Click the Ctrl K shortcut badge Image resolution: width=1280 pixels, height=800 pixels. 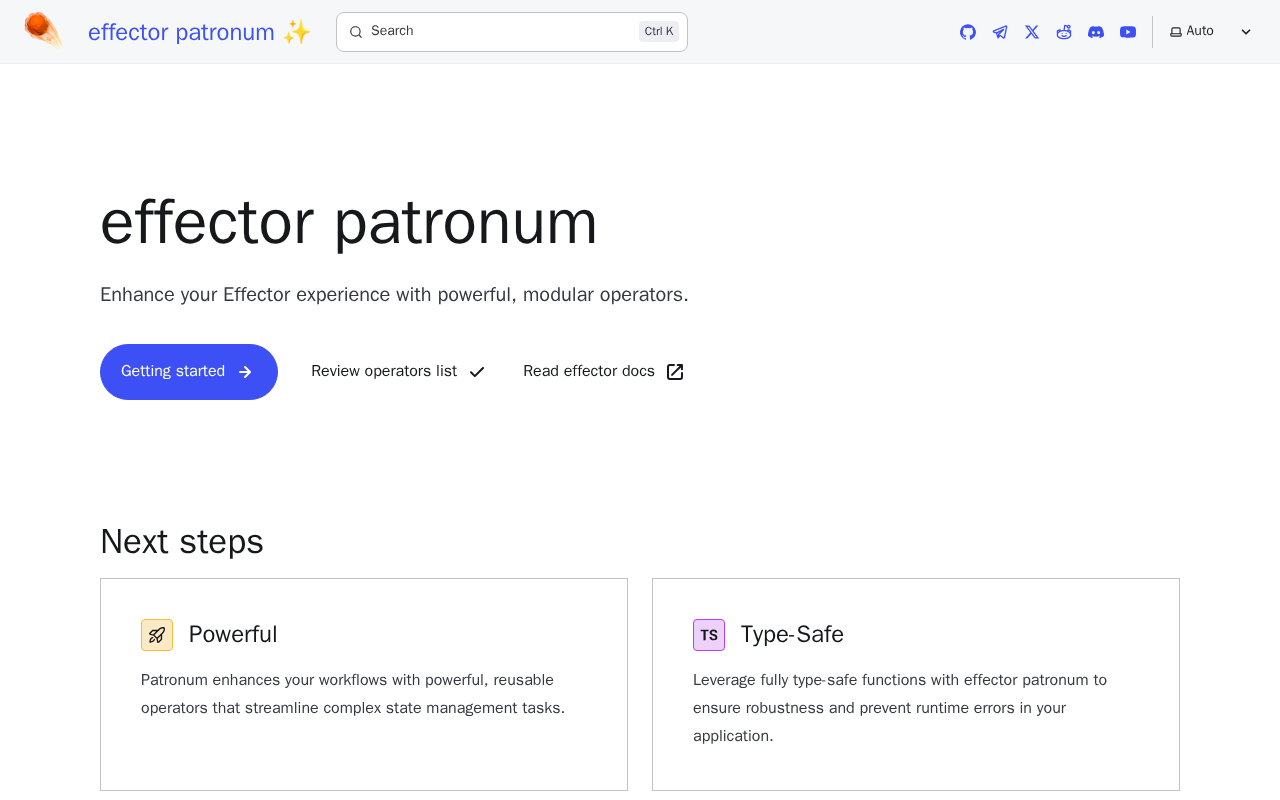pyautogui.click(x=659, y=32)
